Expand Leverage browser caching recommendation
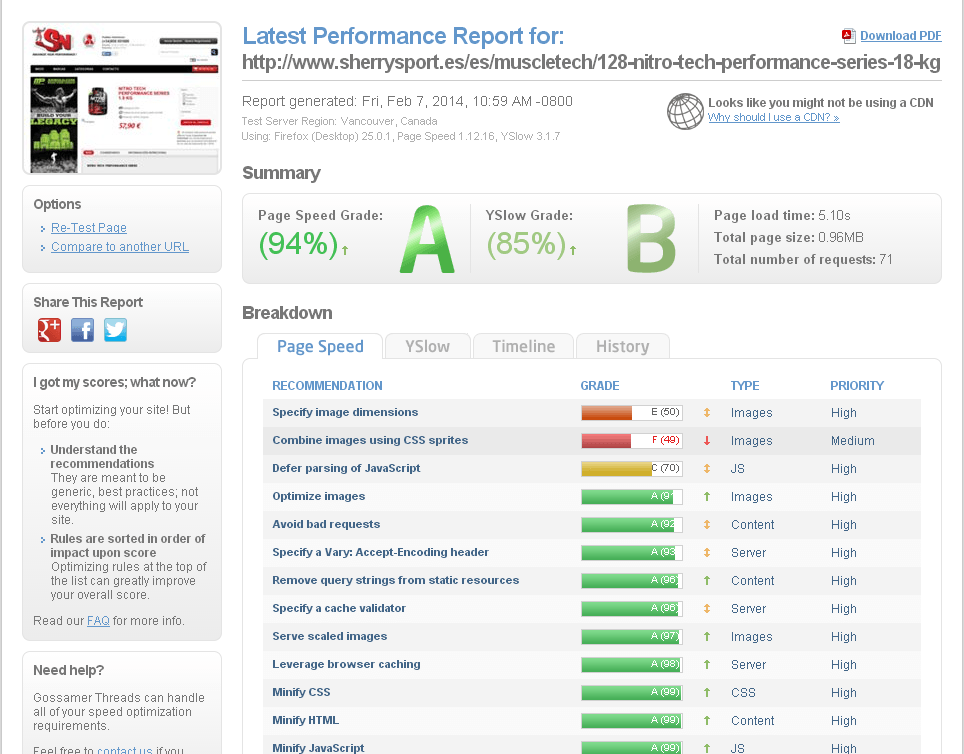Screen dimensions: 964x754 point(346,664)
